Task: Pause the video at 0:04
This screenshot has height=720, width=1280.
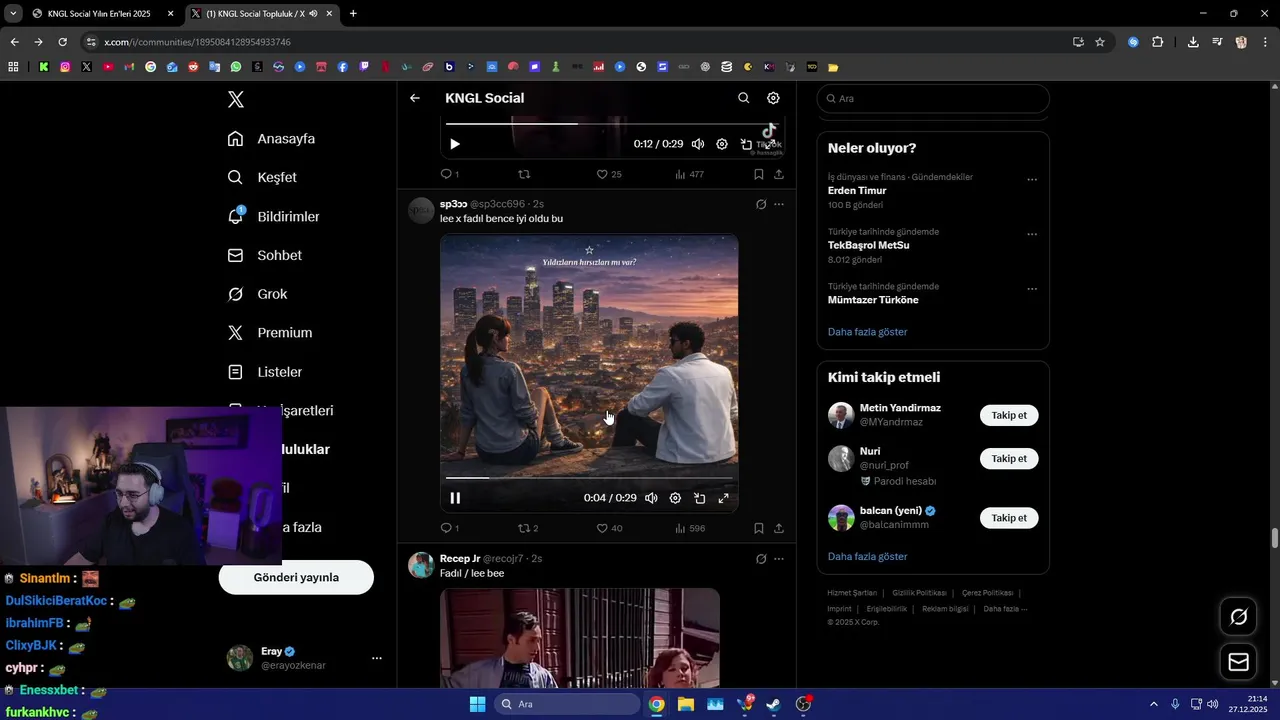Action: pyautogui.click(x=455, y=498)
